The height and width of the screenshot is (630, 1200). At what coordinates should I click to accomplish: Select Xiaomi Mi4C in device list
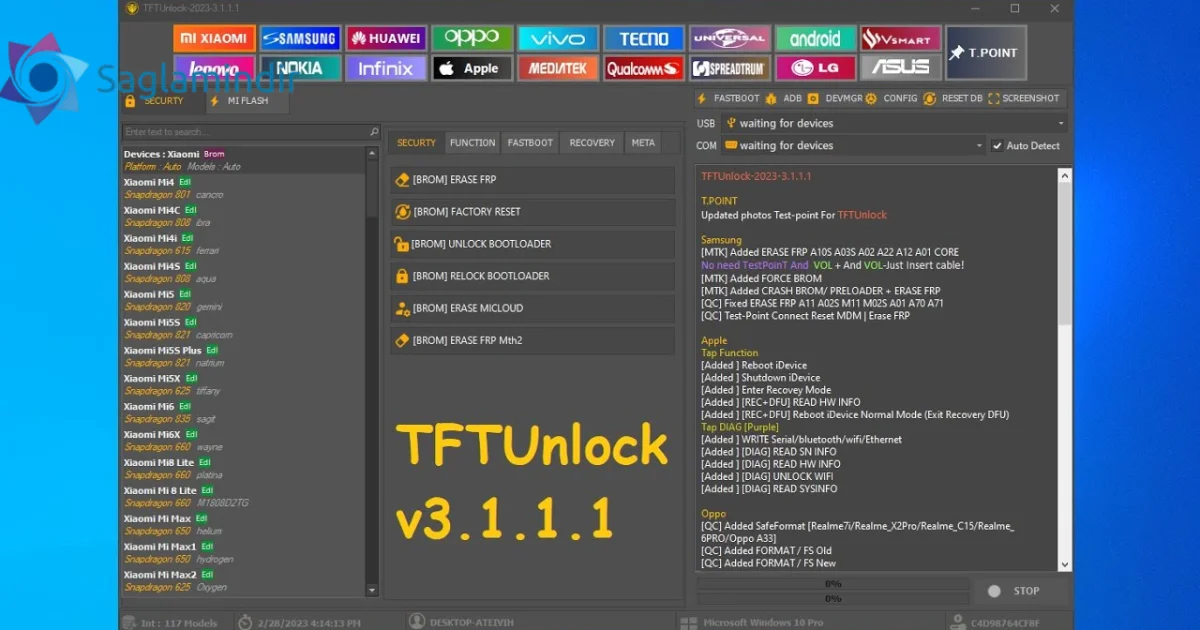(x=243, y=217)
